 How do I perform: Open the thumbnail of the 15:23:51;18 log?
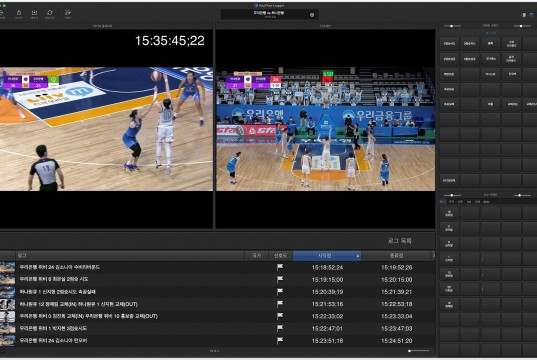pyautogui.click(x=7, y=340)
